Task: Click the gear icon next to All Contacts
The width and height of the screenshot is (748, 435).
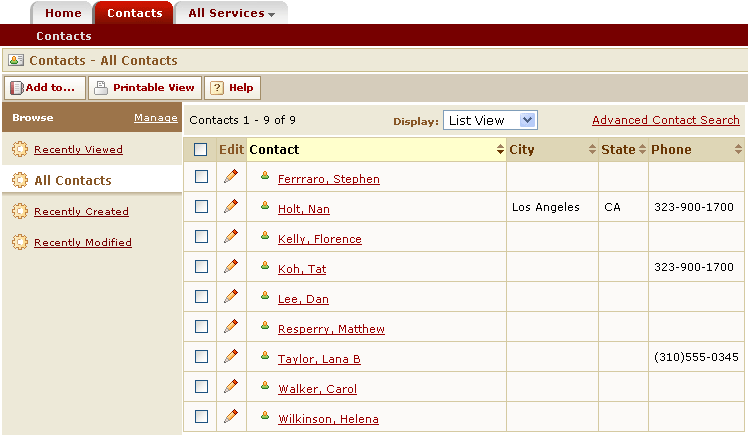Action: (20, 180)
